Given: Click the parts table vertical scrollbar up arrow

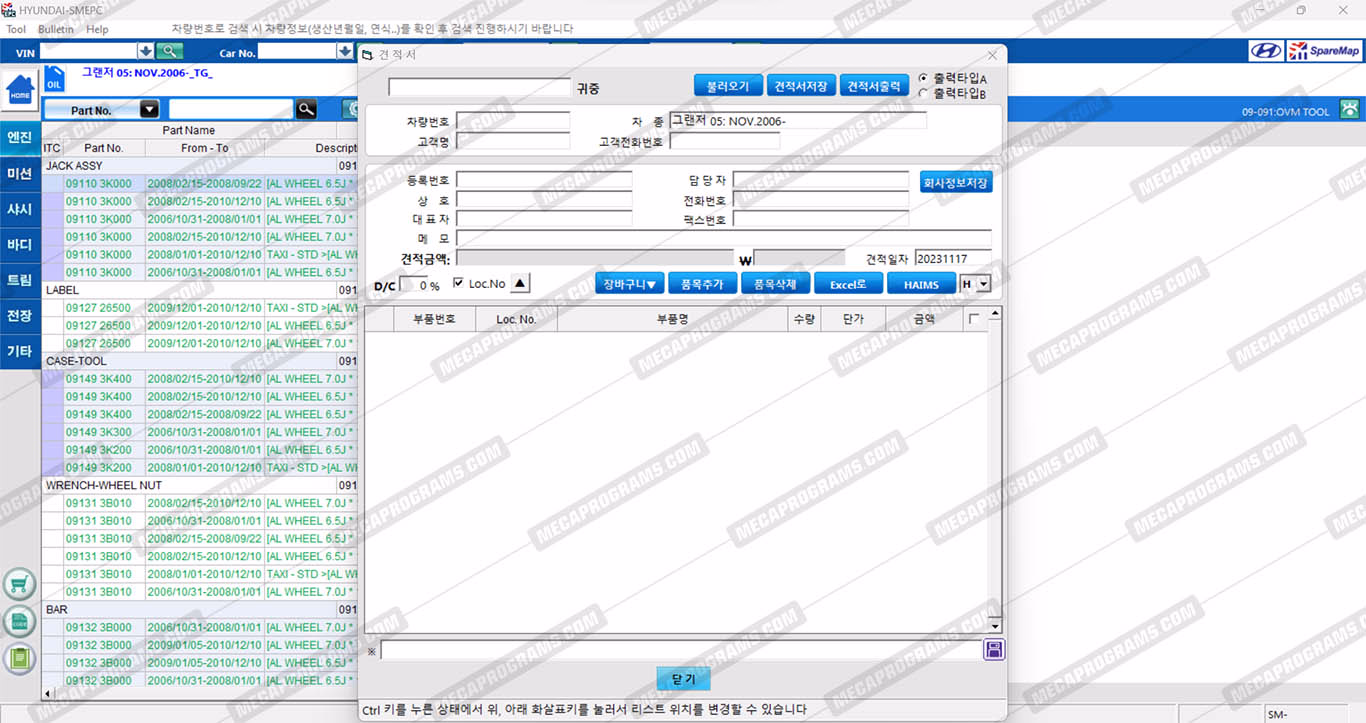Looking at the screenshot, I should [994, 314].
